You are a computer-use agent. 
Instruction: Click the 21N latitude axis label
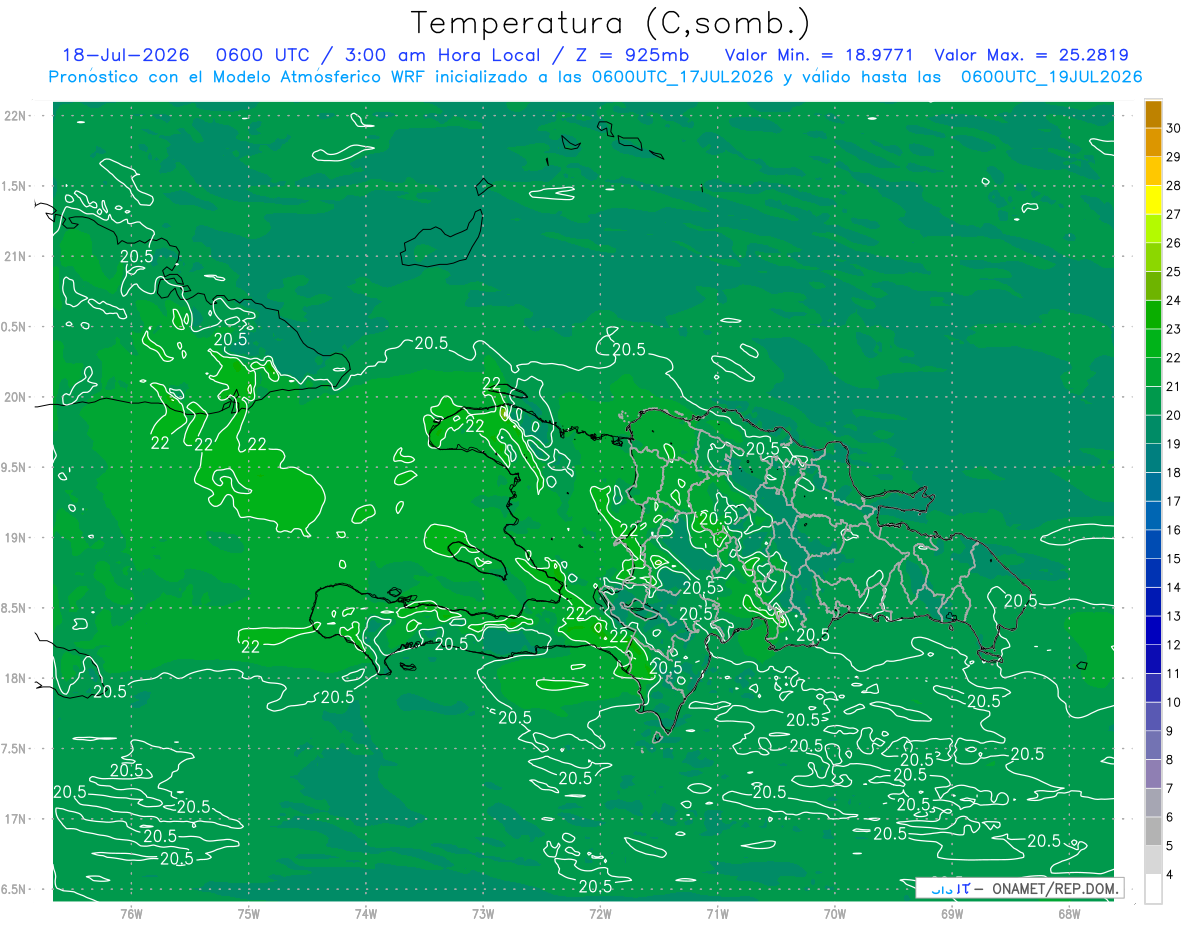17,256
